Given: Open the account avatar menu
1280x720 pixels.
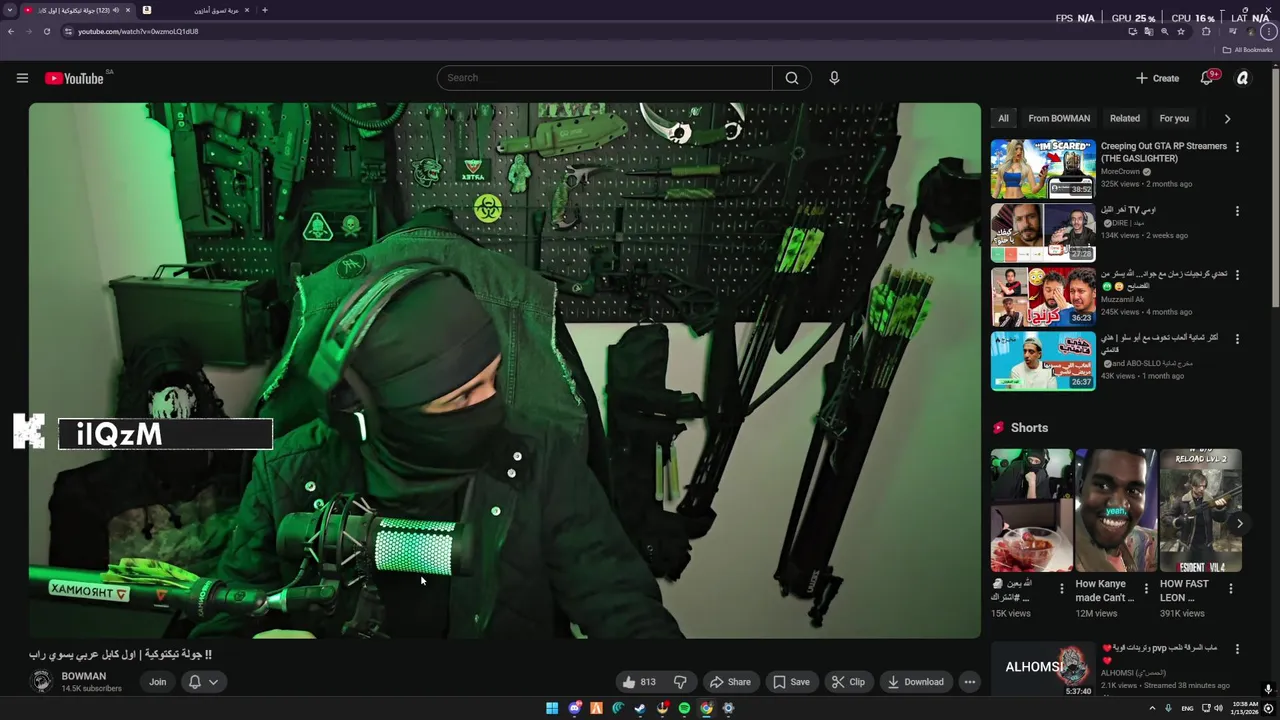Looking at the screenshot, I should 1243,78.
